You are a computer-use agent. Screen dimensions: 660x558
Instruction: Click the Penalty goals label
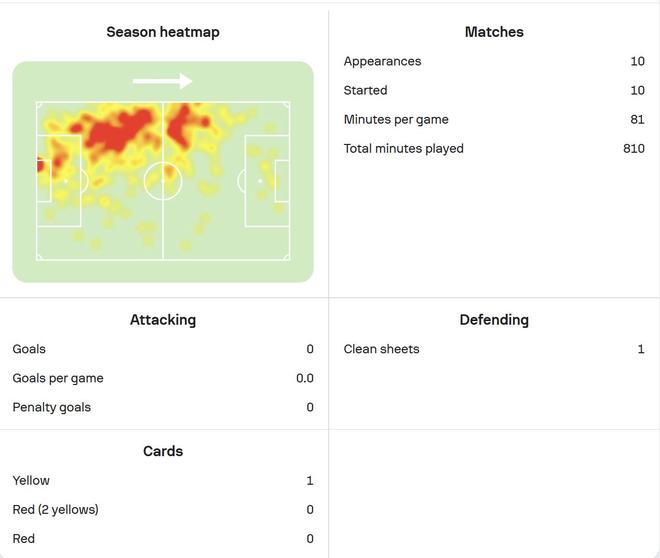pos(51,407)
